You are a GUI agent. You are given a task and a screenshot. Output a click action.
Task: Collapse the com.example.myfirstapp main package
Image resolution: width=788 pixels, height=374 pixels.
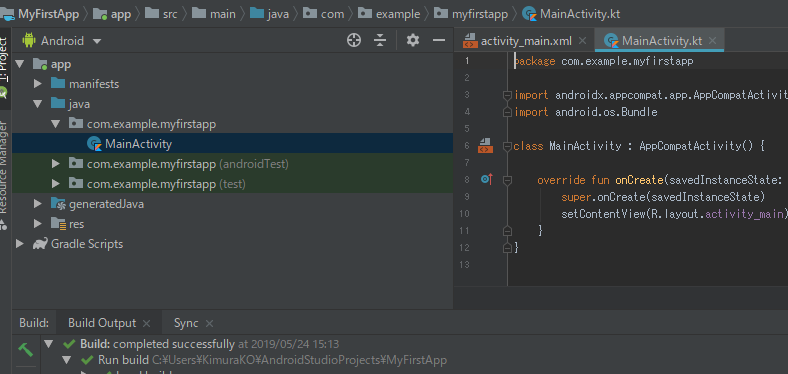click(x=56, y=124)
